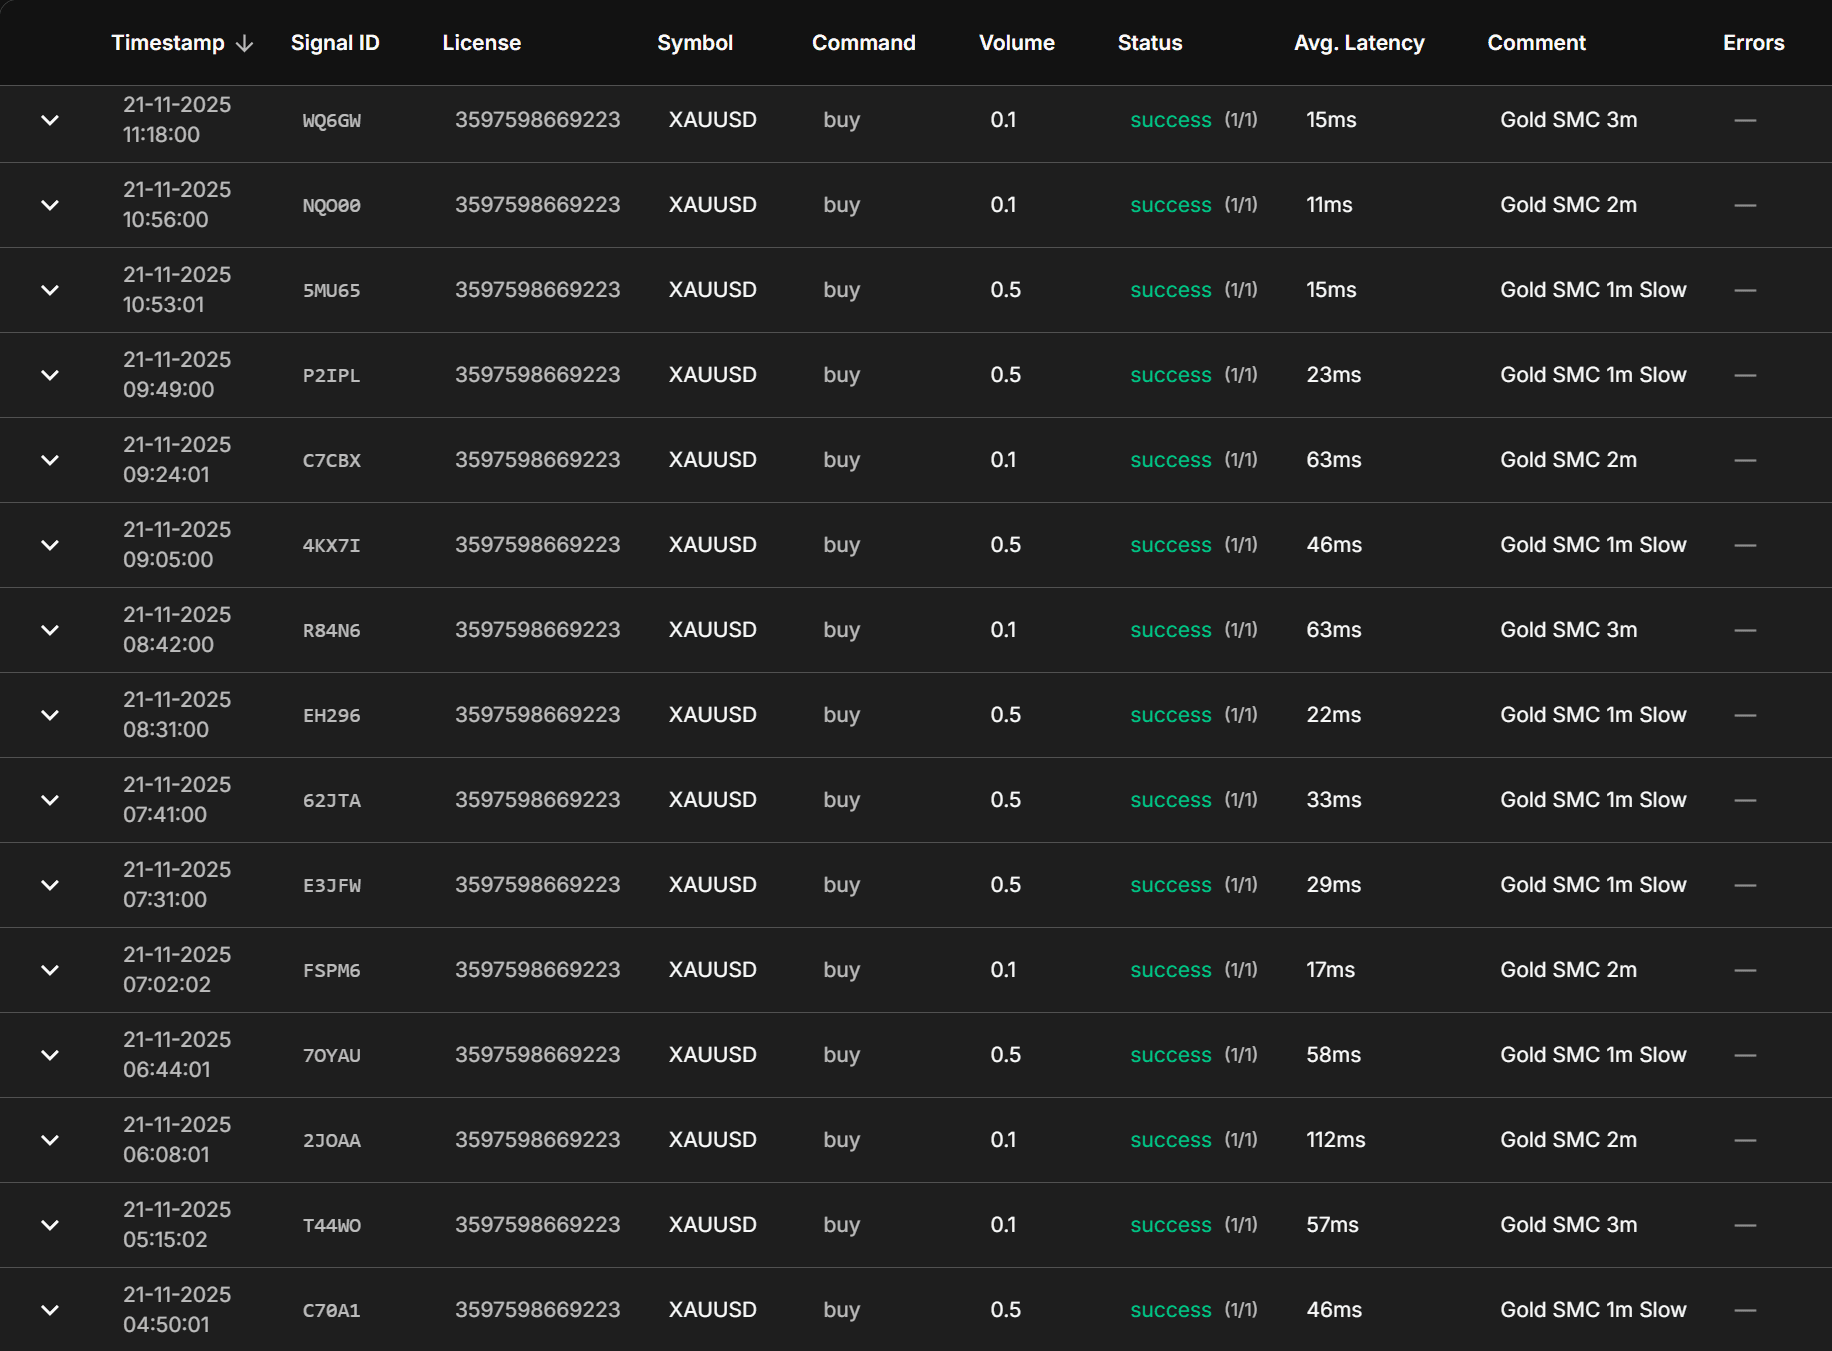This screenshot has width=1832, height=1351.
Task: Toggle details for the 08:42:00 signal row
Action: click(x=50, y=630)
